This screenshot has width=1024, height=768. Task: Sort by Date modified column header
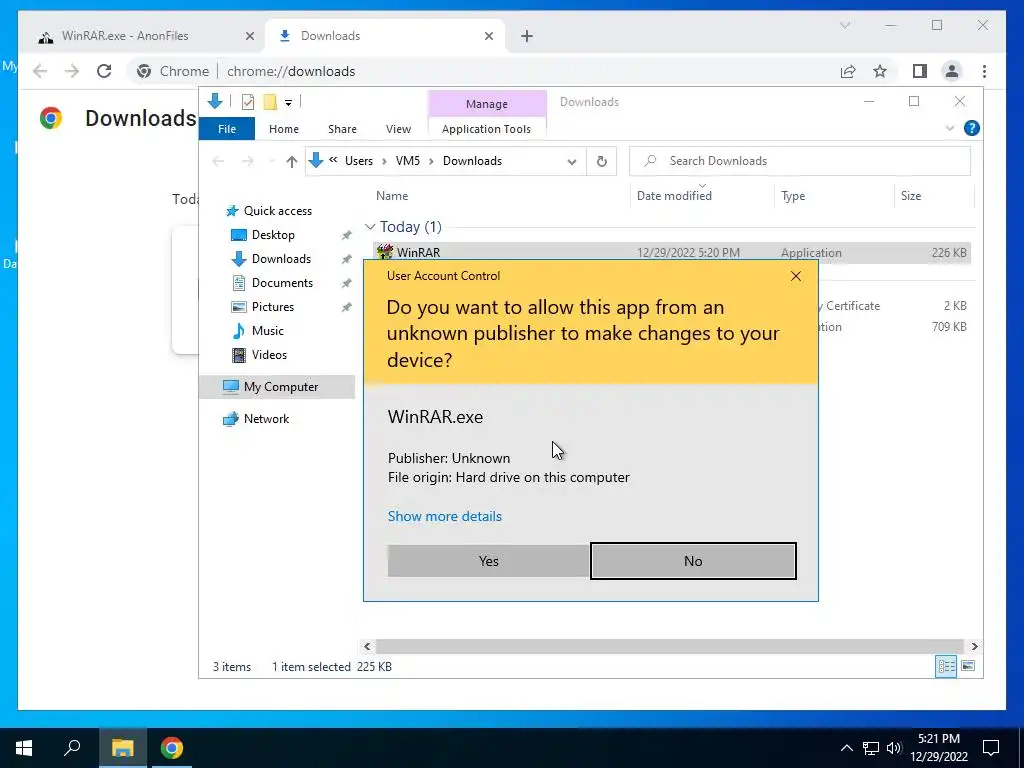click(x=674, y=196)
